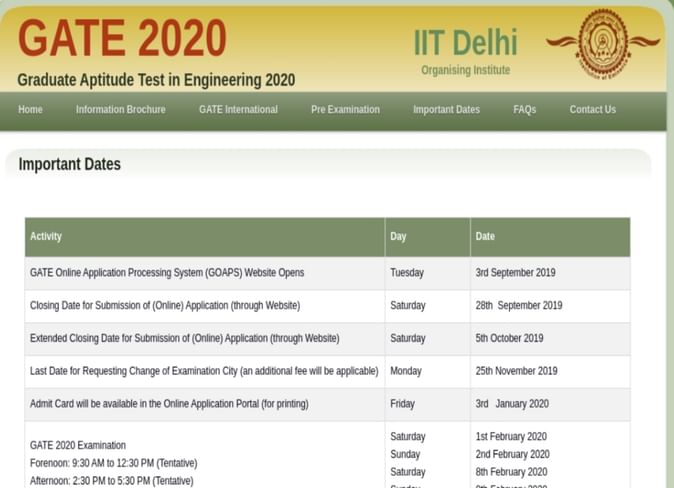
Task: Open the FAQs page
Action: tap(524, 110)
